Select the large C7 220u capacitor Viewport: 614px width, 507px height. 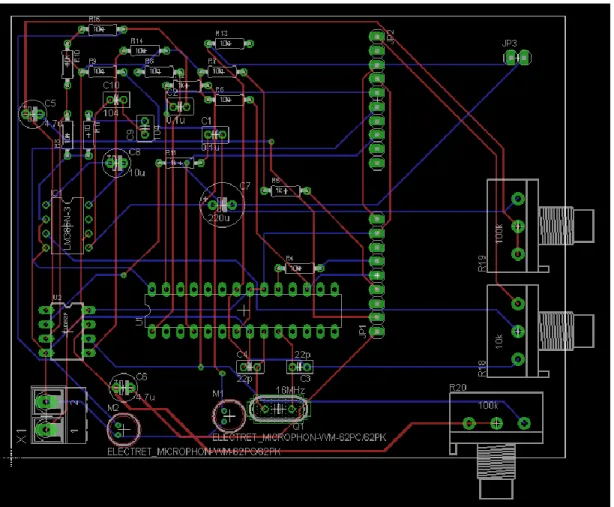point(222,205)
